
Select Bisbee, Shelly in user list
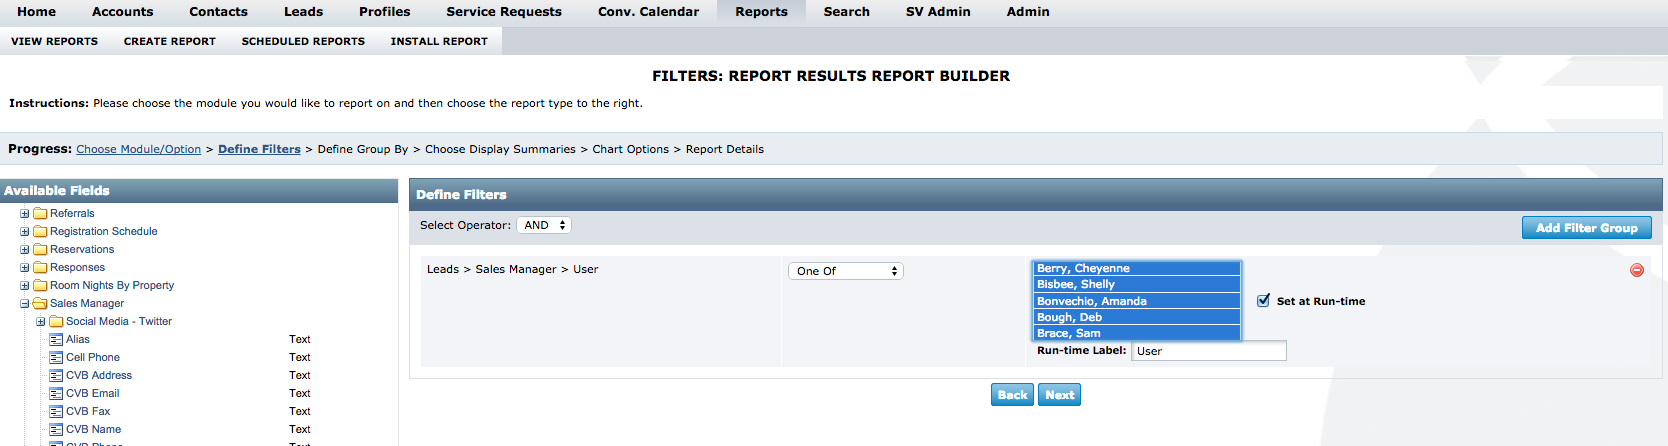1136,284
